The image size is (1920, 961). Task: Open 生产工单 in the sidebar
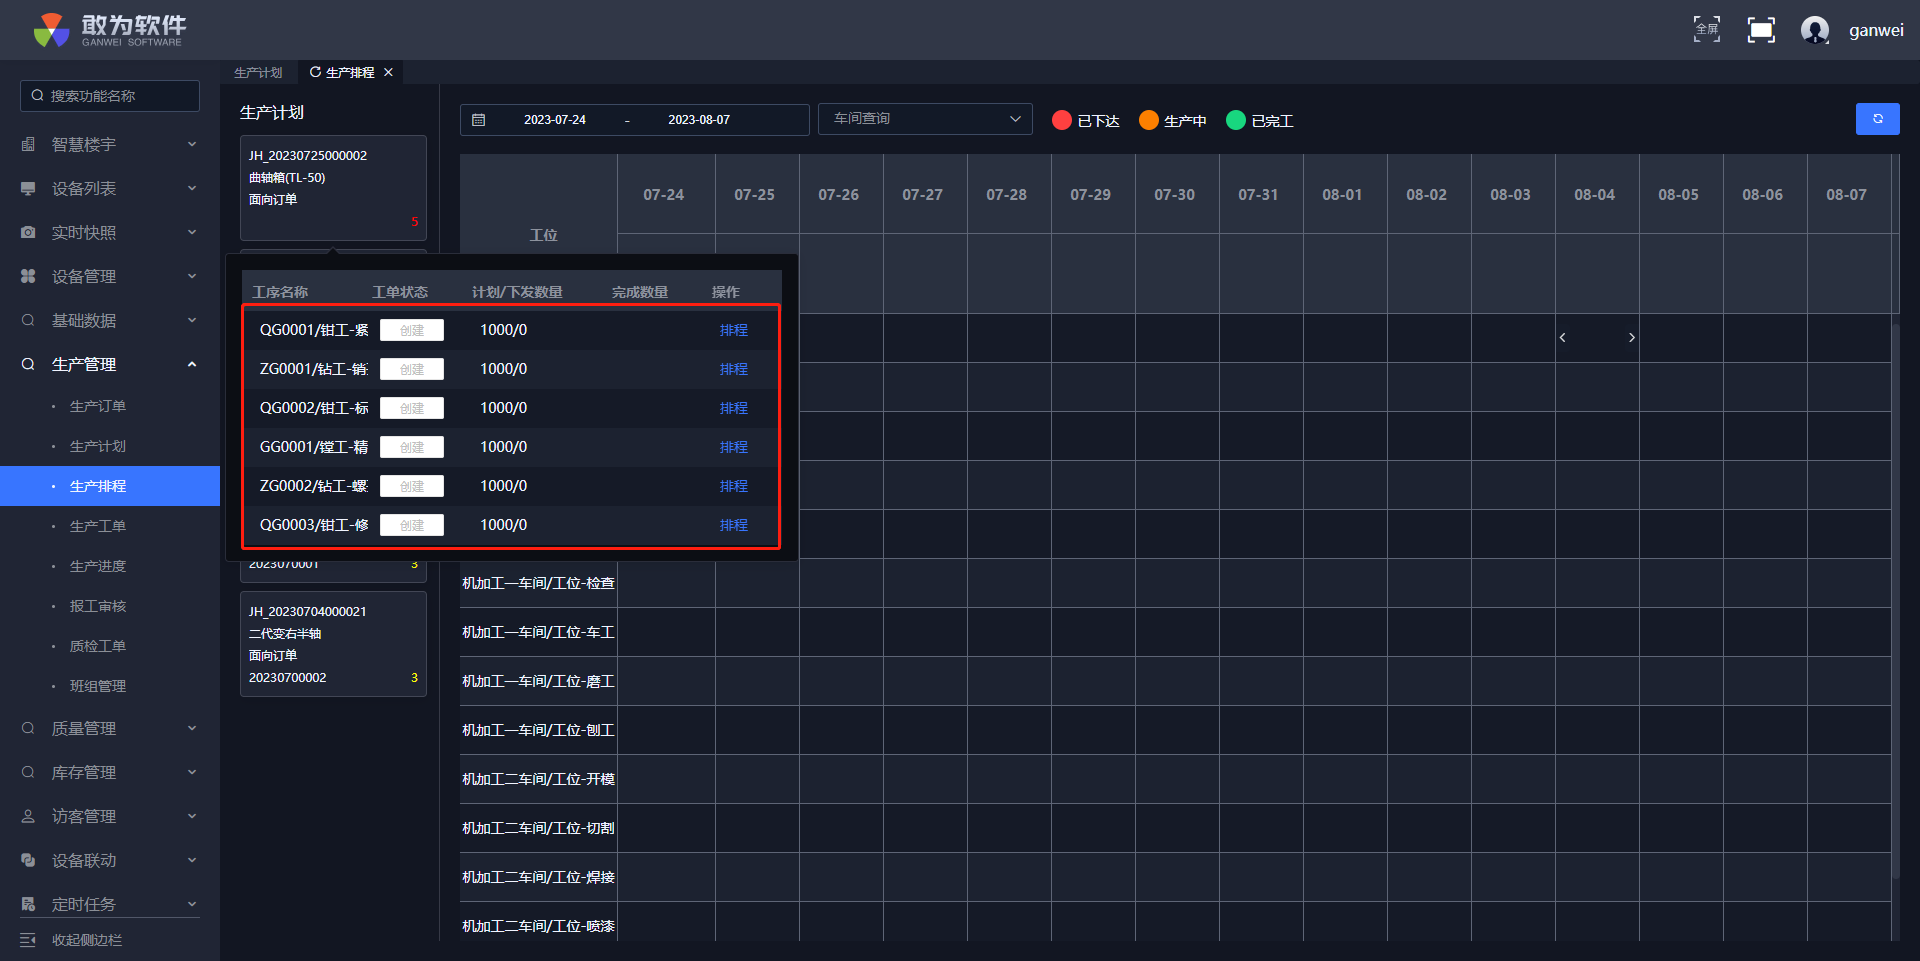(x=98, y=526)
